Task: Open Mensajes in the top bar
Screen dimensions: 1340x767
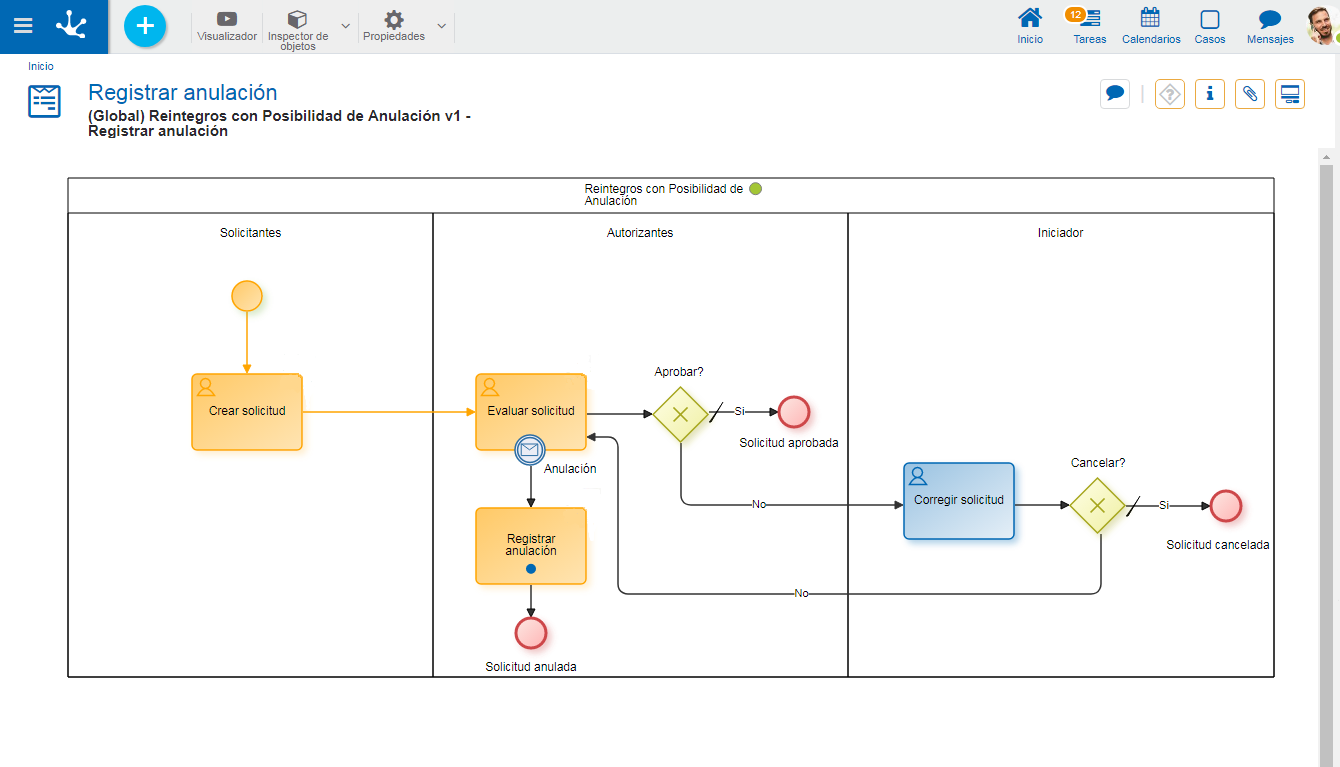Action: (x=1270, y=26)
